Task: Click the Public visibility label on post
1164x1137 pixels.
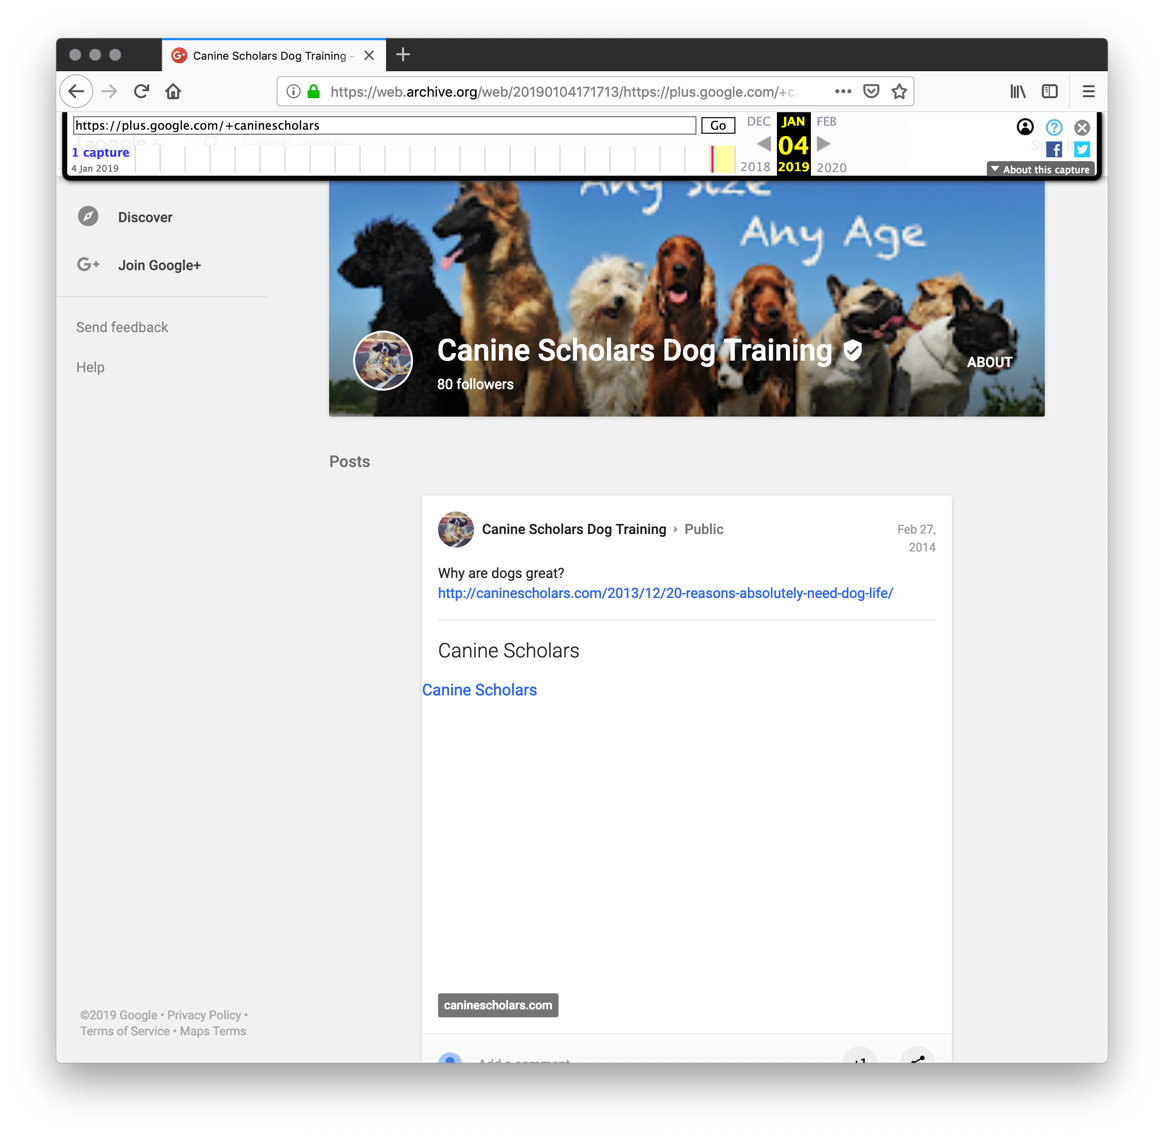Action: (704, 529)
